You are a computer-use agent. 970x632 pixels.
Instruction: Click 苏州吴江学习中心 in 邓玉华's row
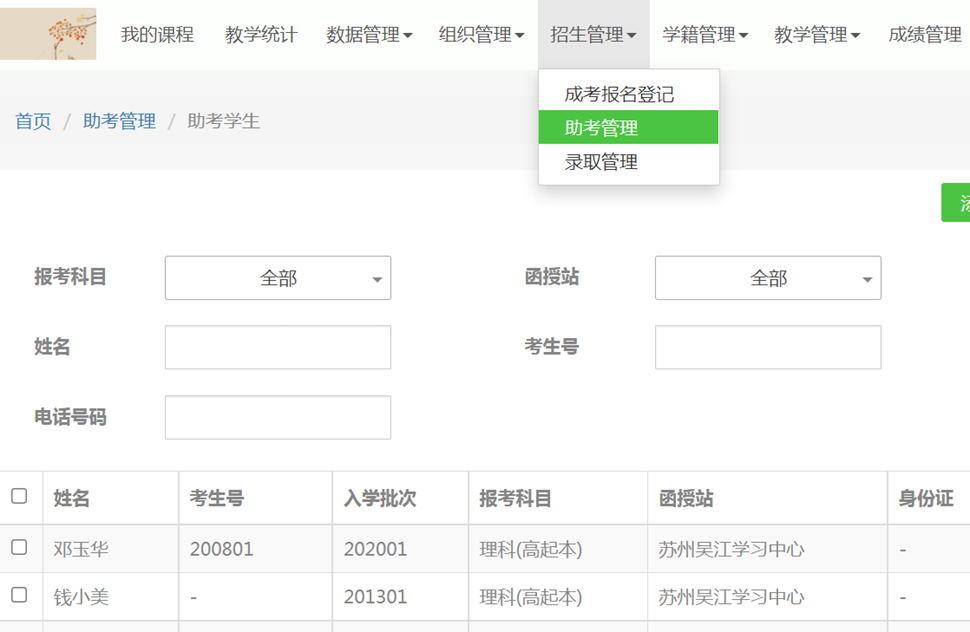(x=731, y=549)
